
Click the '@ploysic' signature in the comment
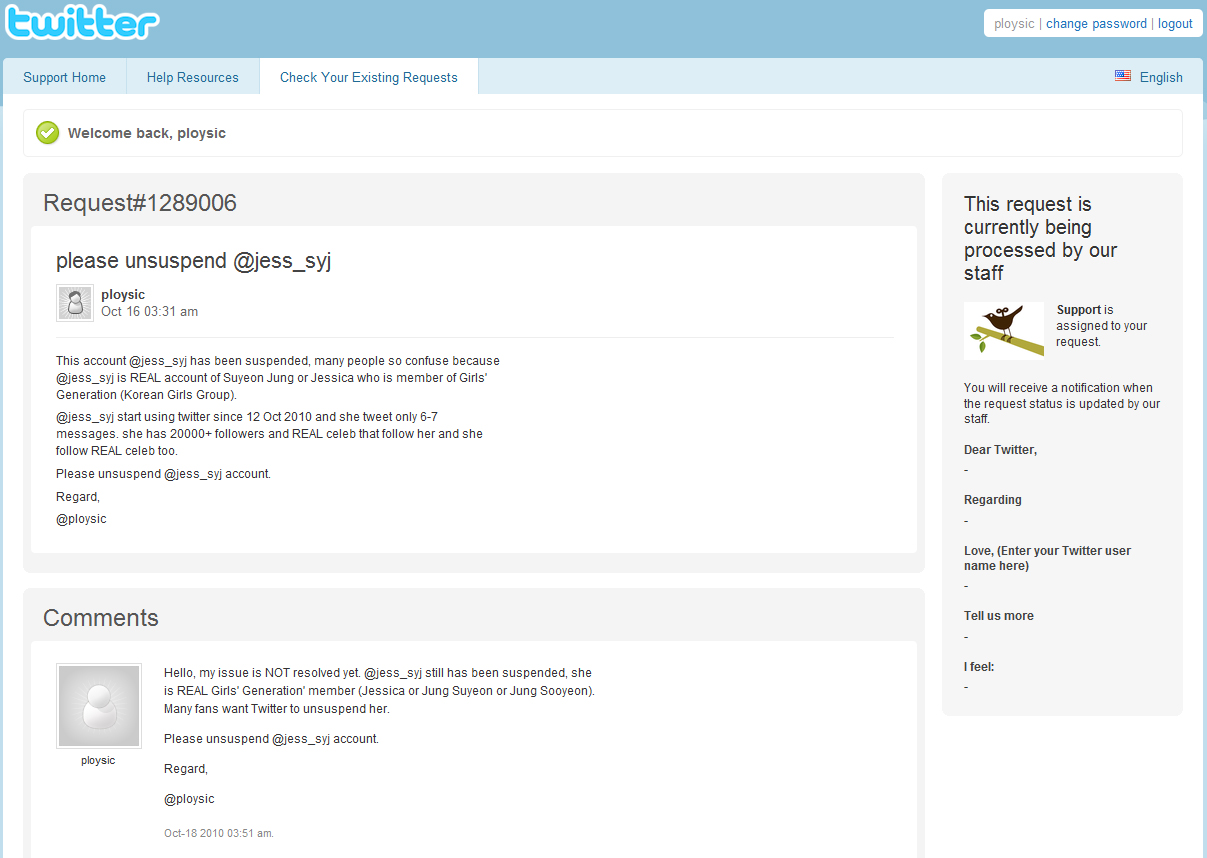tap(189, 799)
